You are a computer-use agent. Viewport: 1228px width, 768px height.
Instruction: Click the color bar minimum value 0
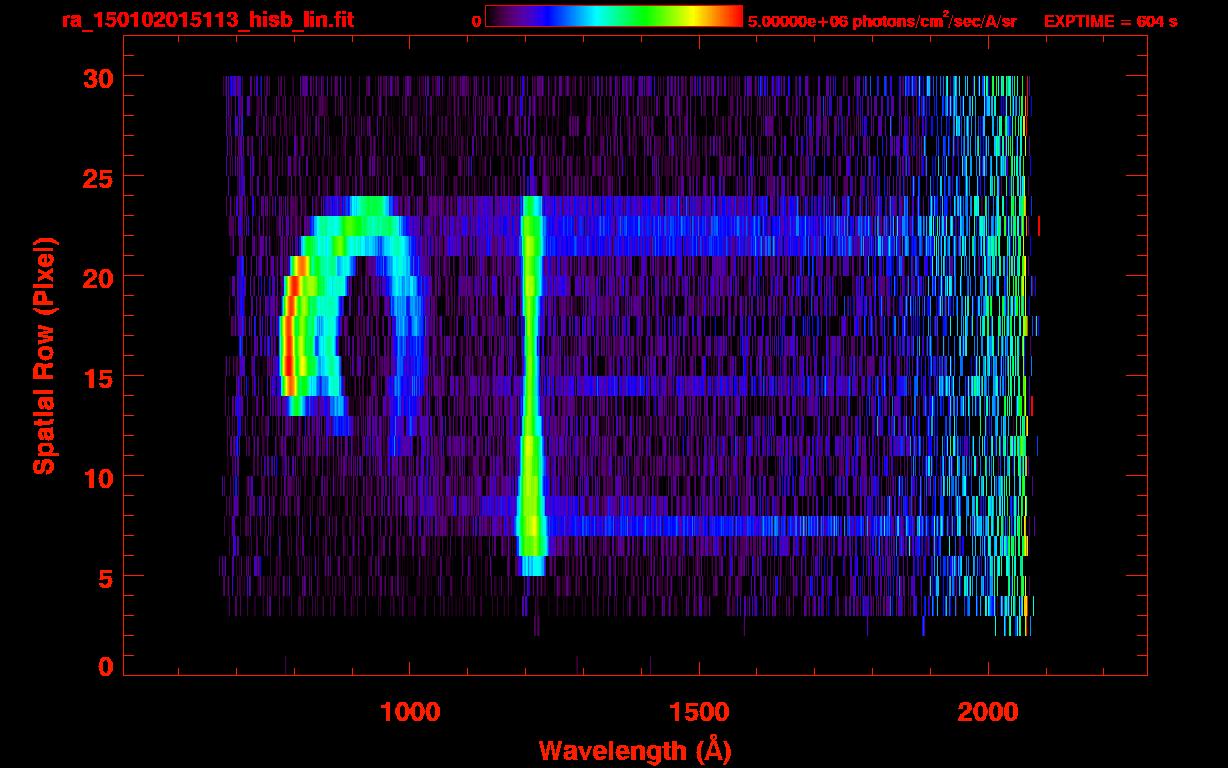(477, 21)
